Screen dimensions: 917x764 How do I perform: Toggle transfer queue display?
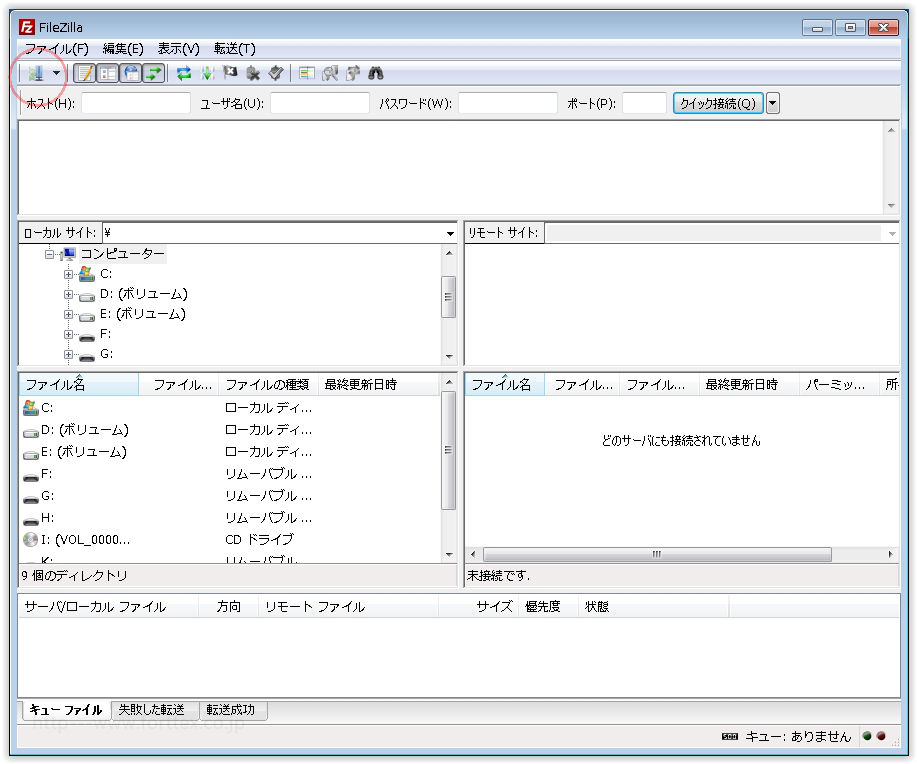tap(154, 73)
